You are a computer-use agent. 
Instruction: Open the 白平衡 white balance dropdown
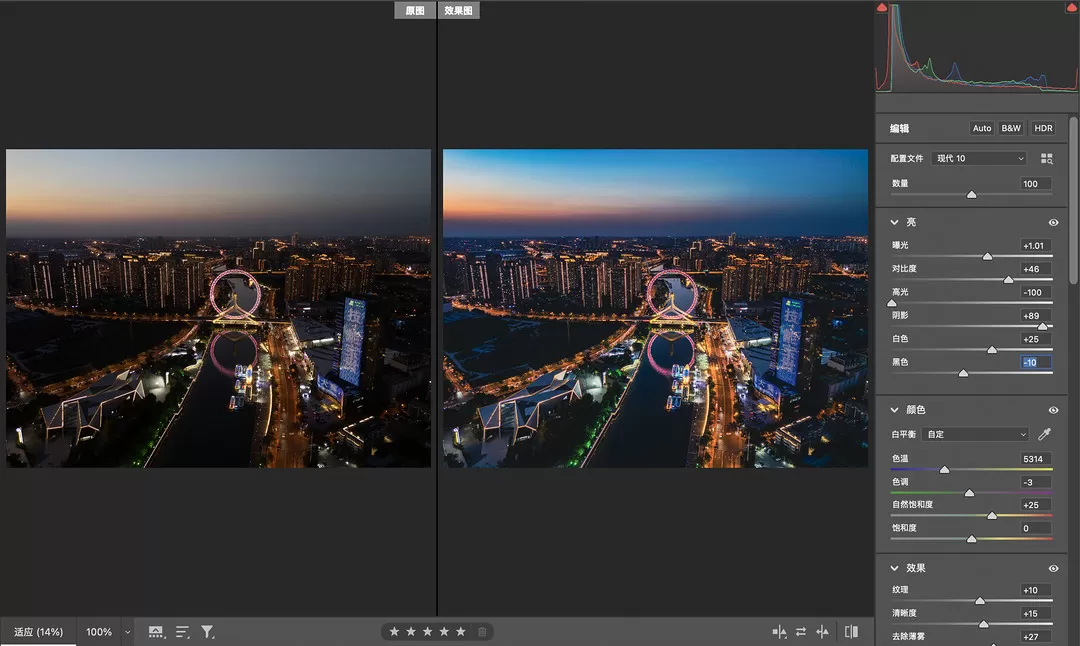click(975, 434)
